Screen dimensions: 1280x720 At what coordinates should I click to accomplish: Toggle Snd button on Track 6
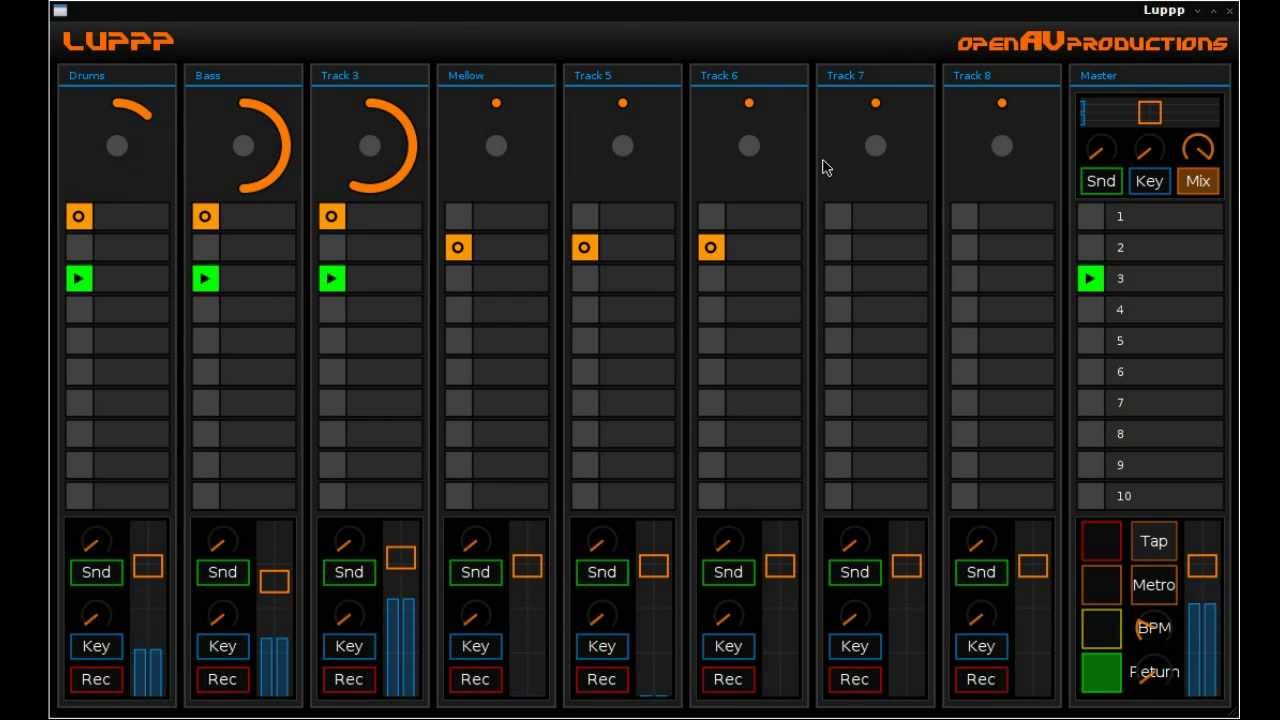click(x=728, y=572)
